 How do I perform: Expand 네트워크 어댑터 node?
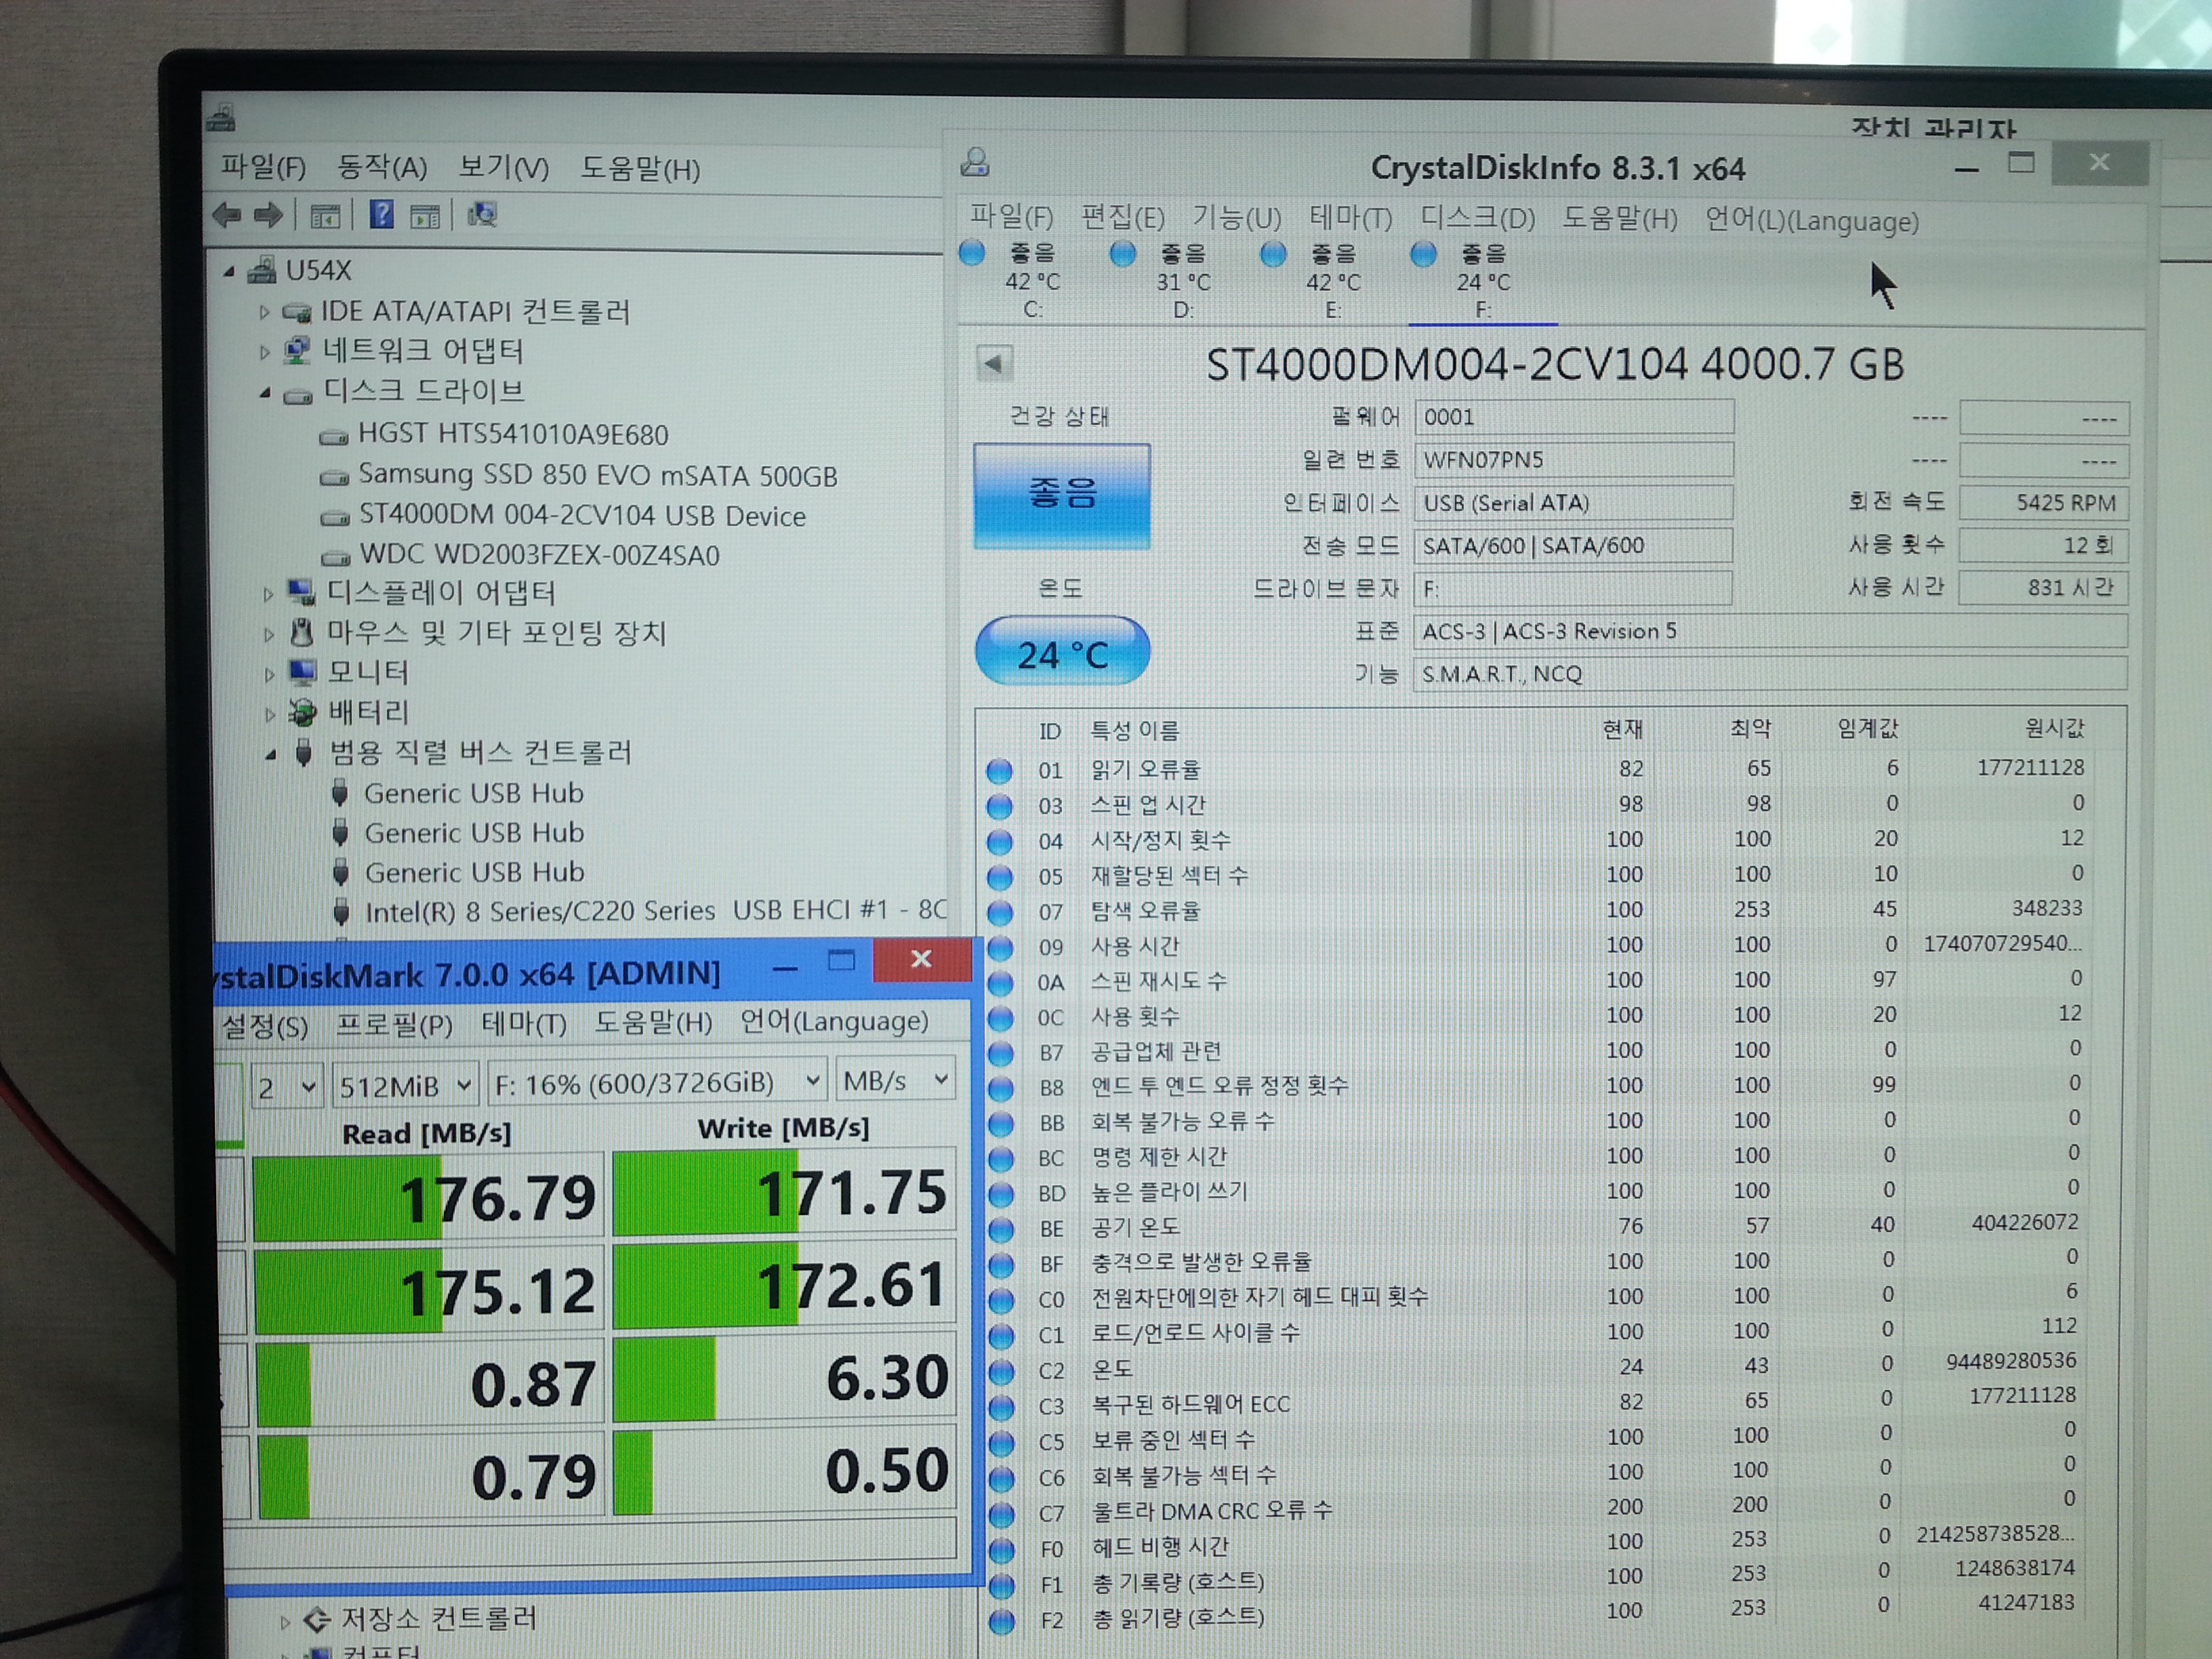tap(265, 352)
